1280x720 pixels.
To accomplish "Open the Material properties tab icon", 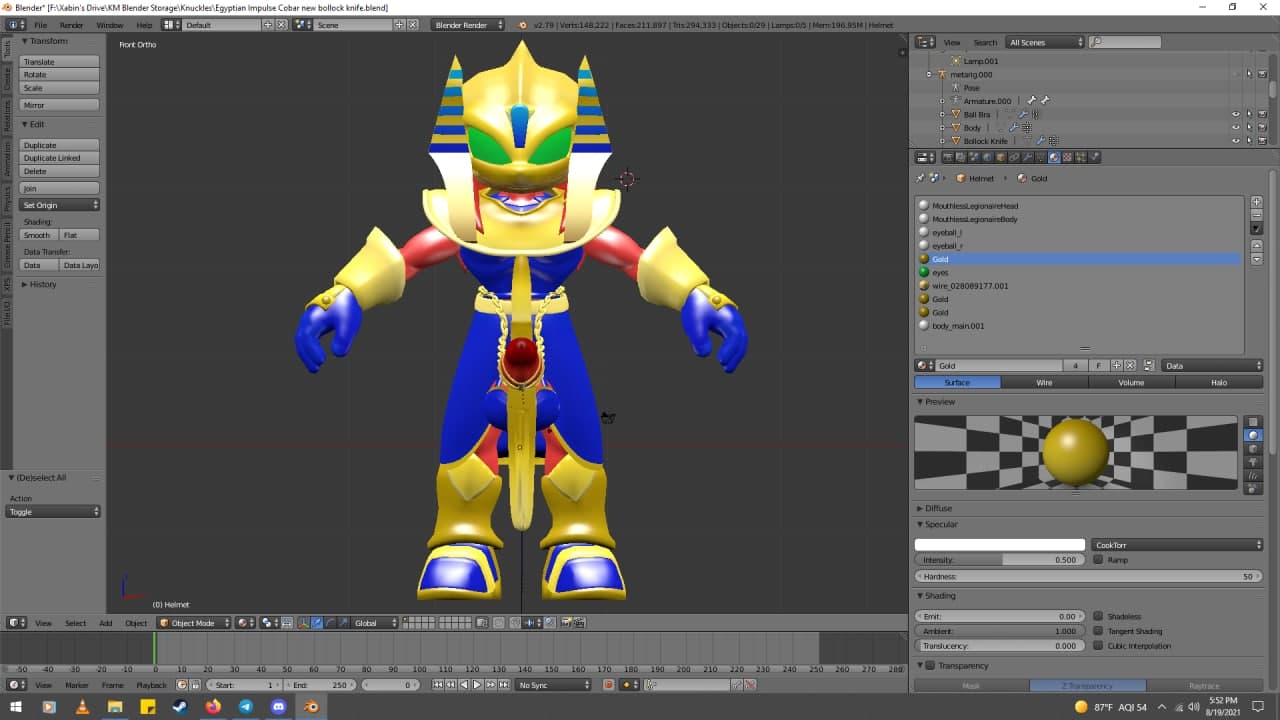I will pos(1054,157).
